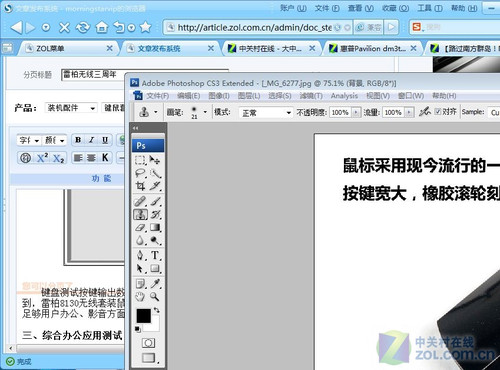
Task: Open the white background color swatch
Action: tap(155, 326)
